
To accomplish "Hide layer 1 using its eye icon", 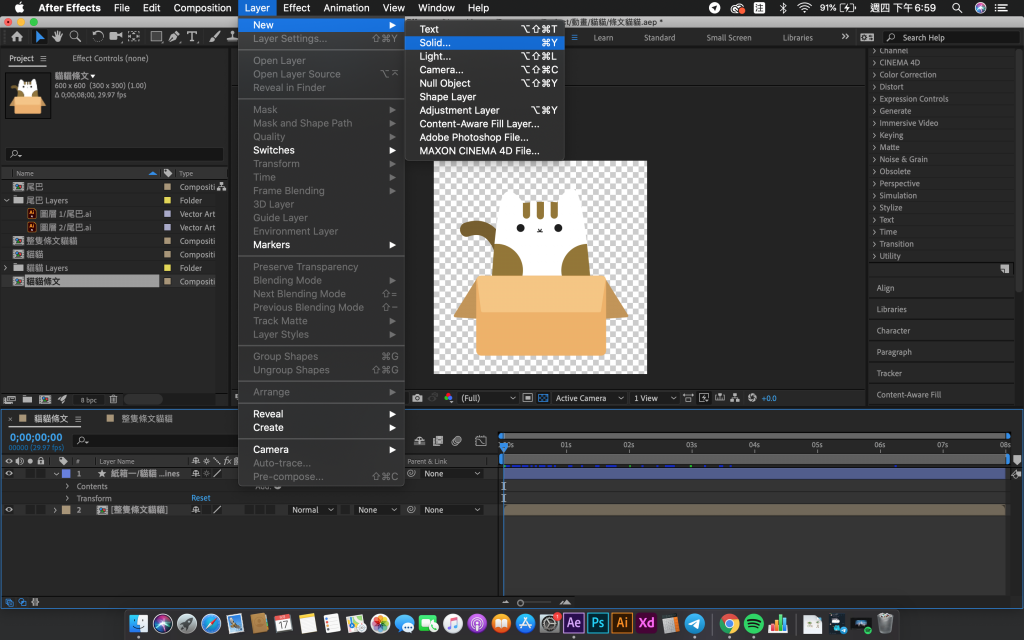I will point(9,473).
